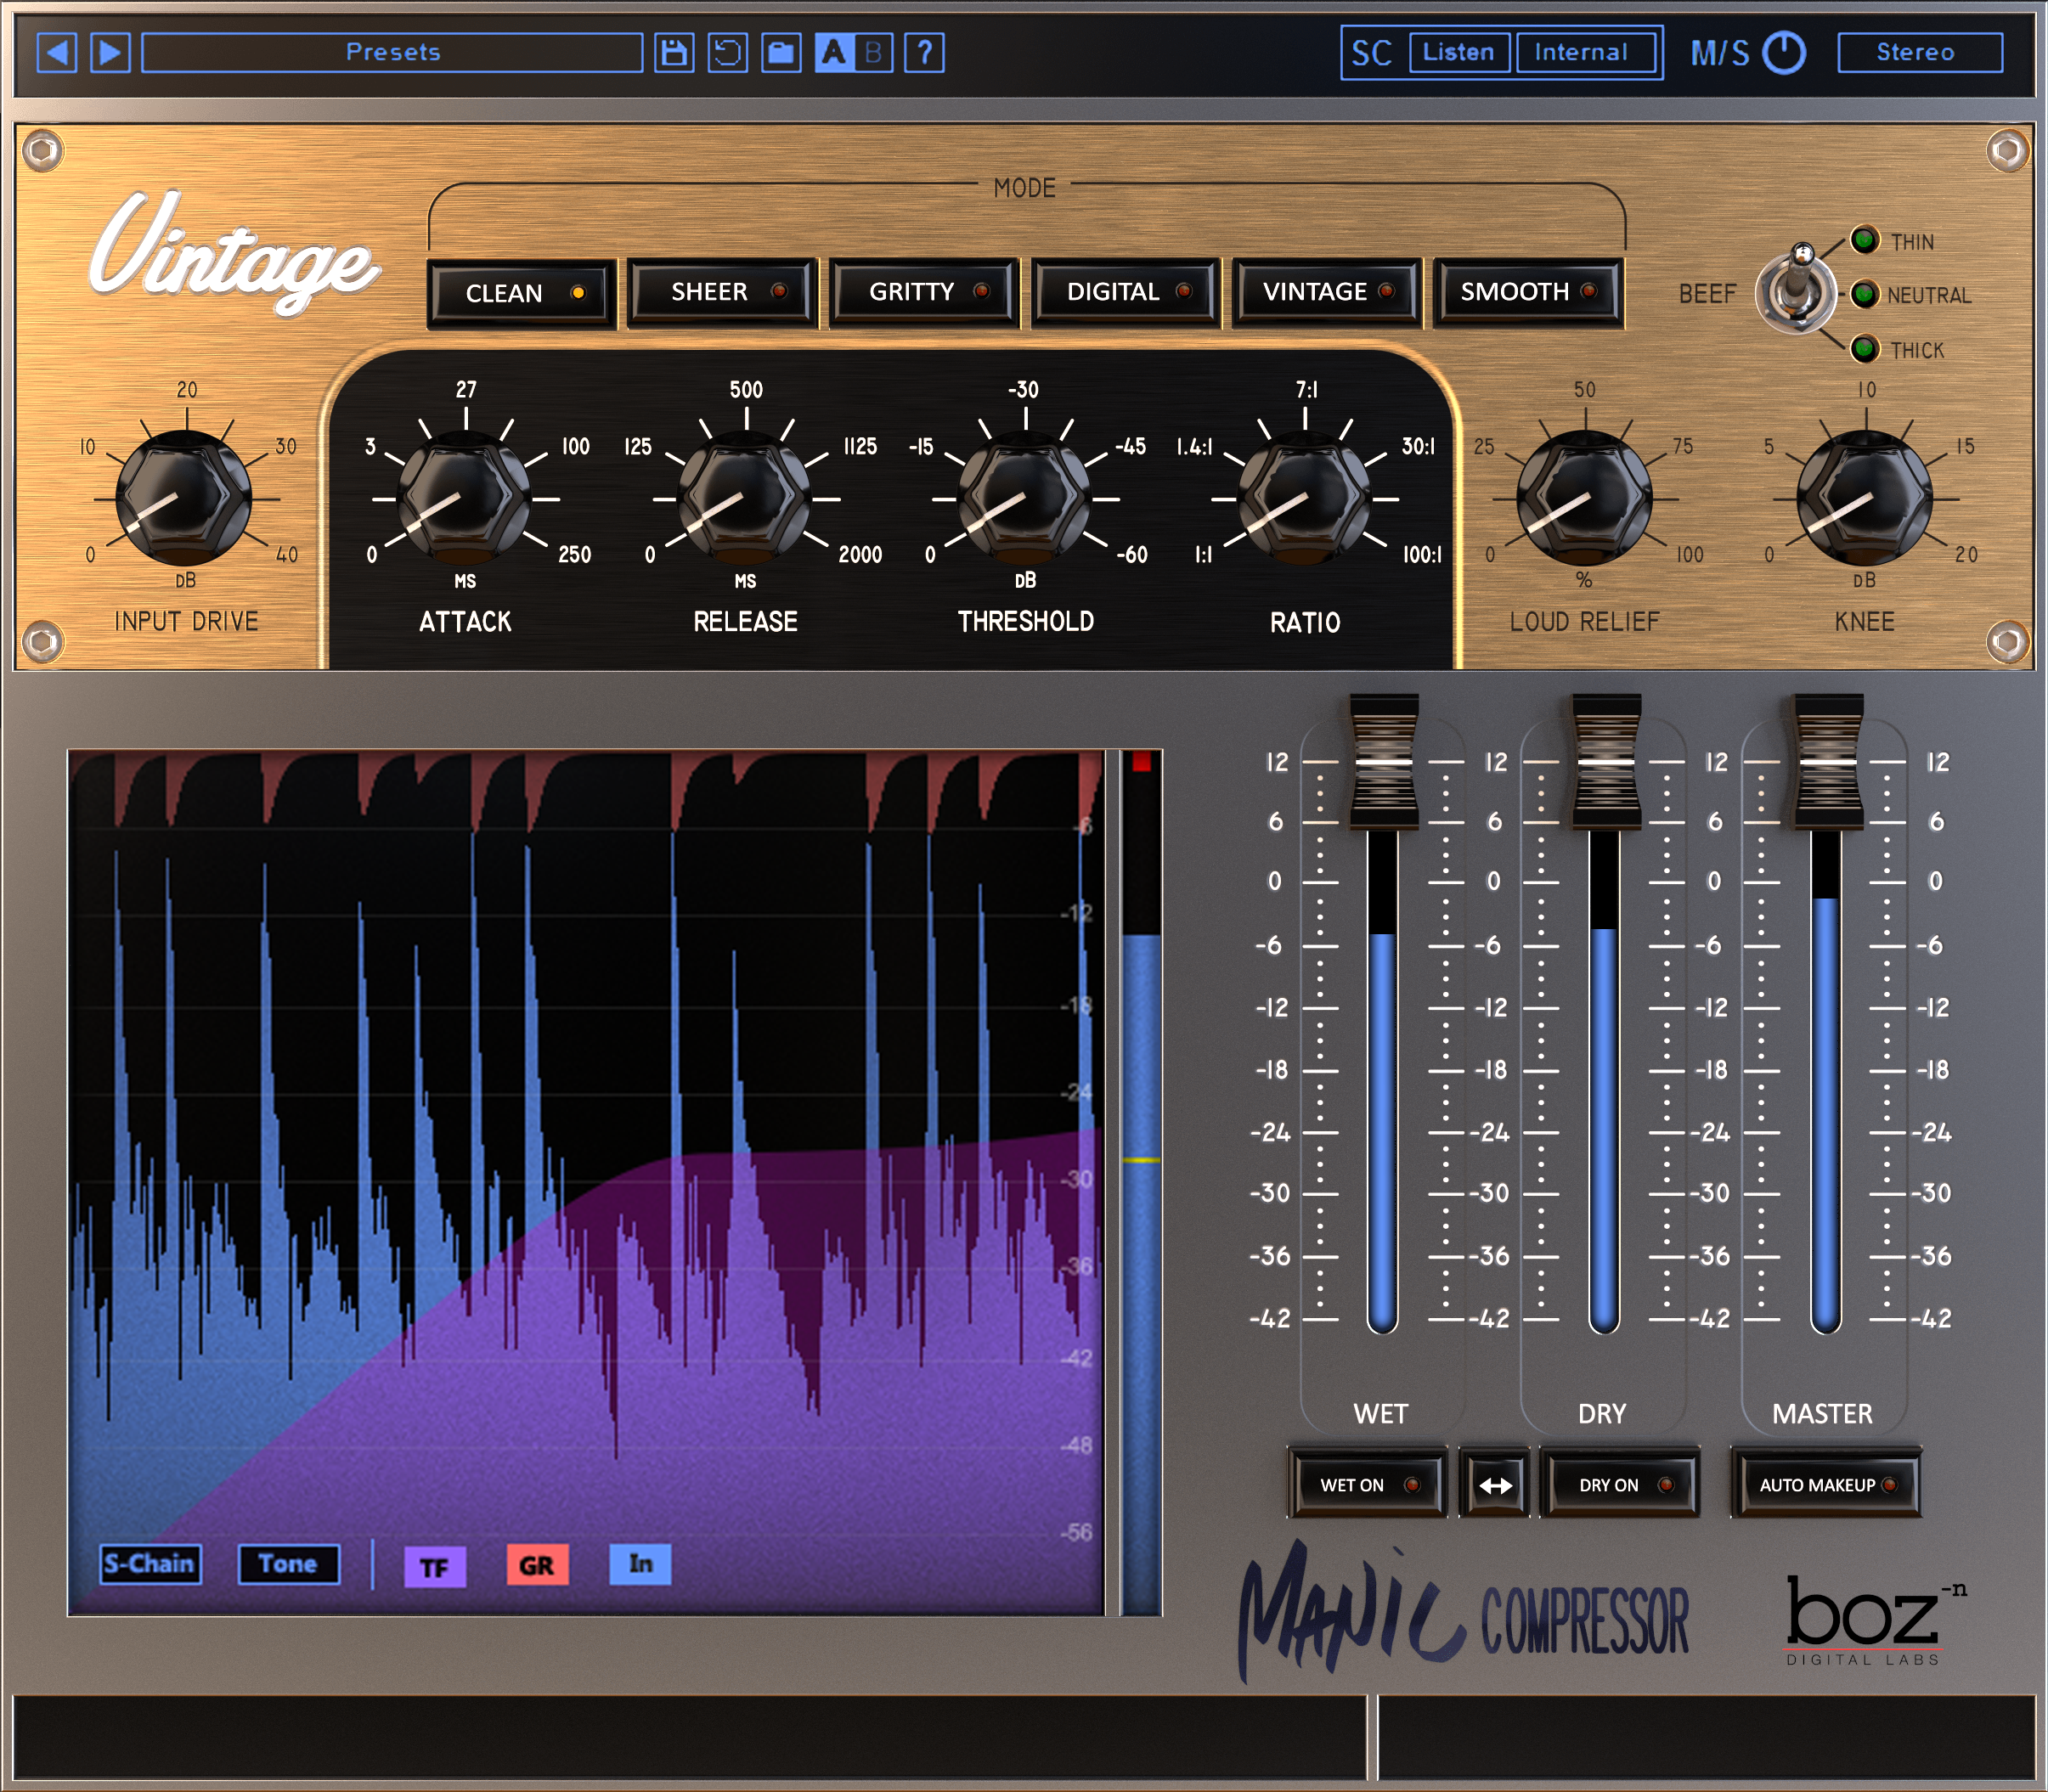Show the S-Chain view in the display
The height and width of the screenshot is (1792, 2048).
150,1565
